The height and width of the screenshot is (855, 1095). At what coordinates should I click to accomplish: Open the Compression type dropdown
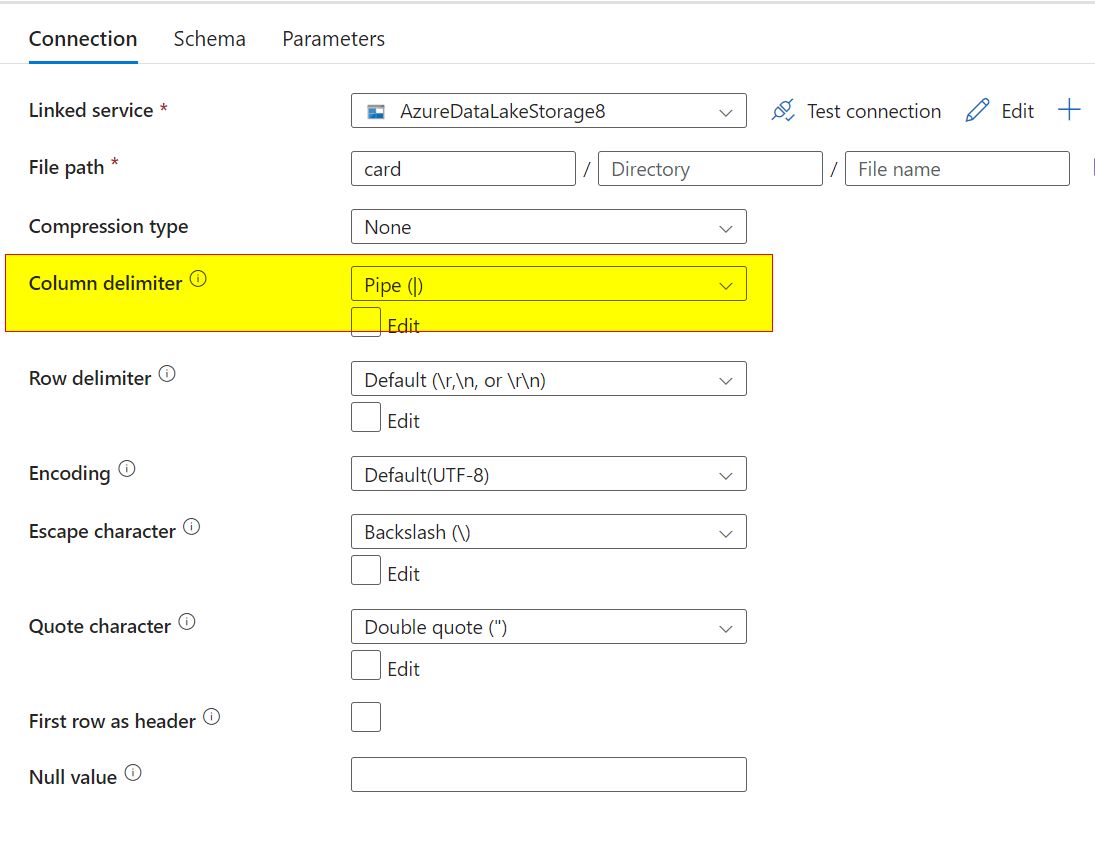548,227
